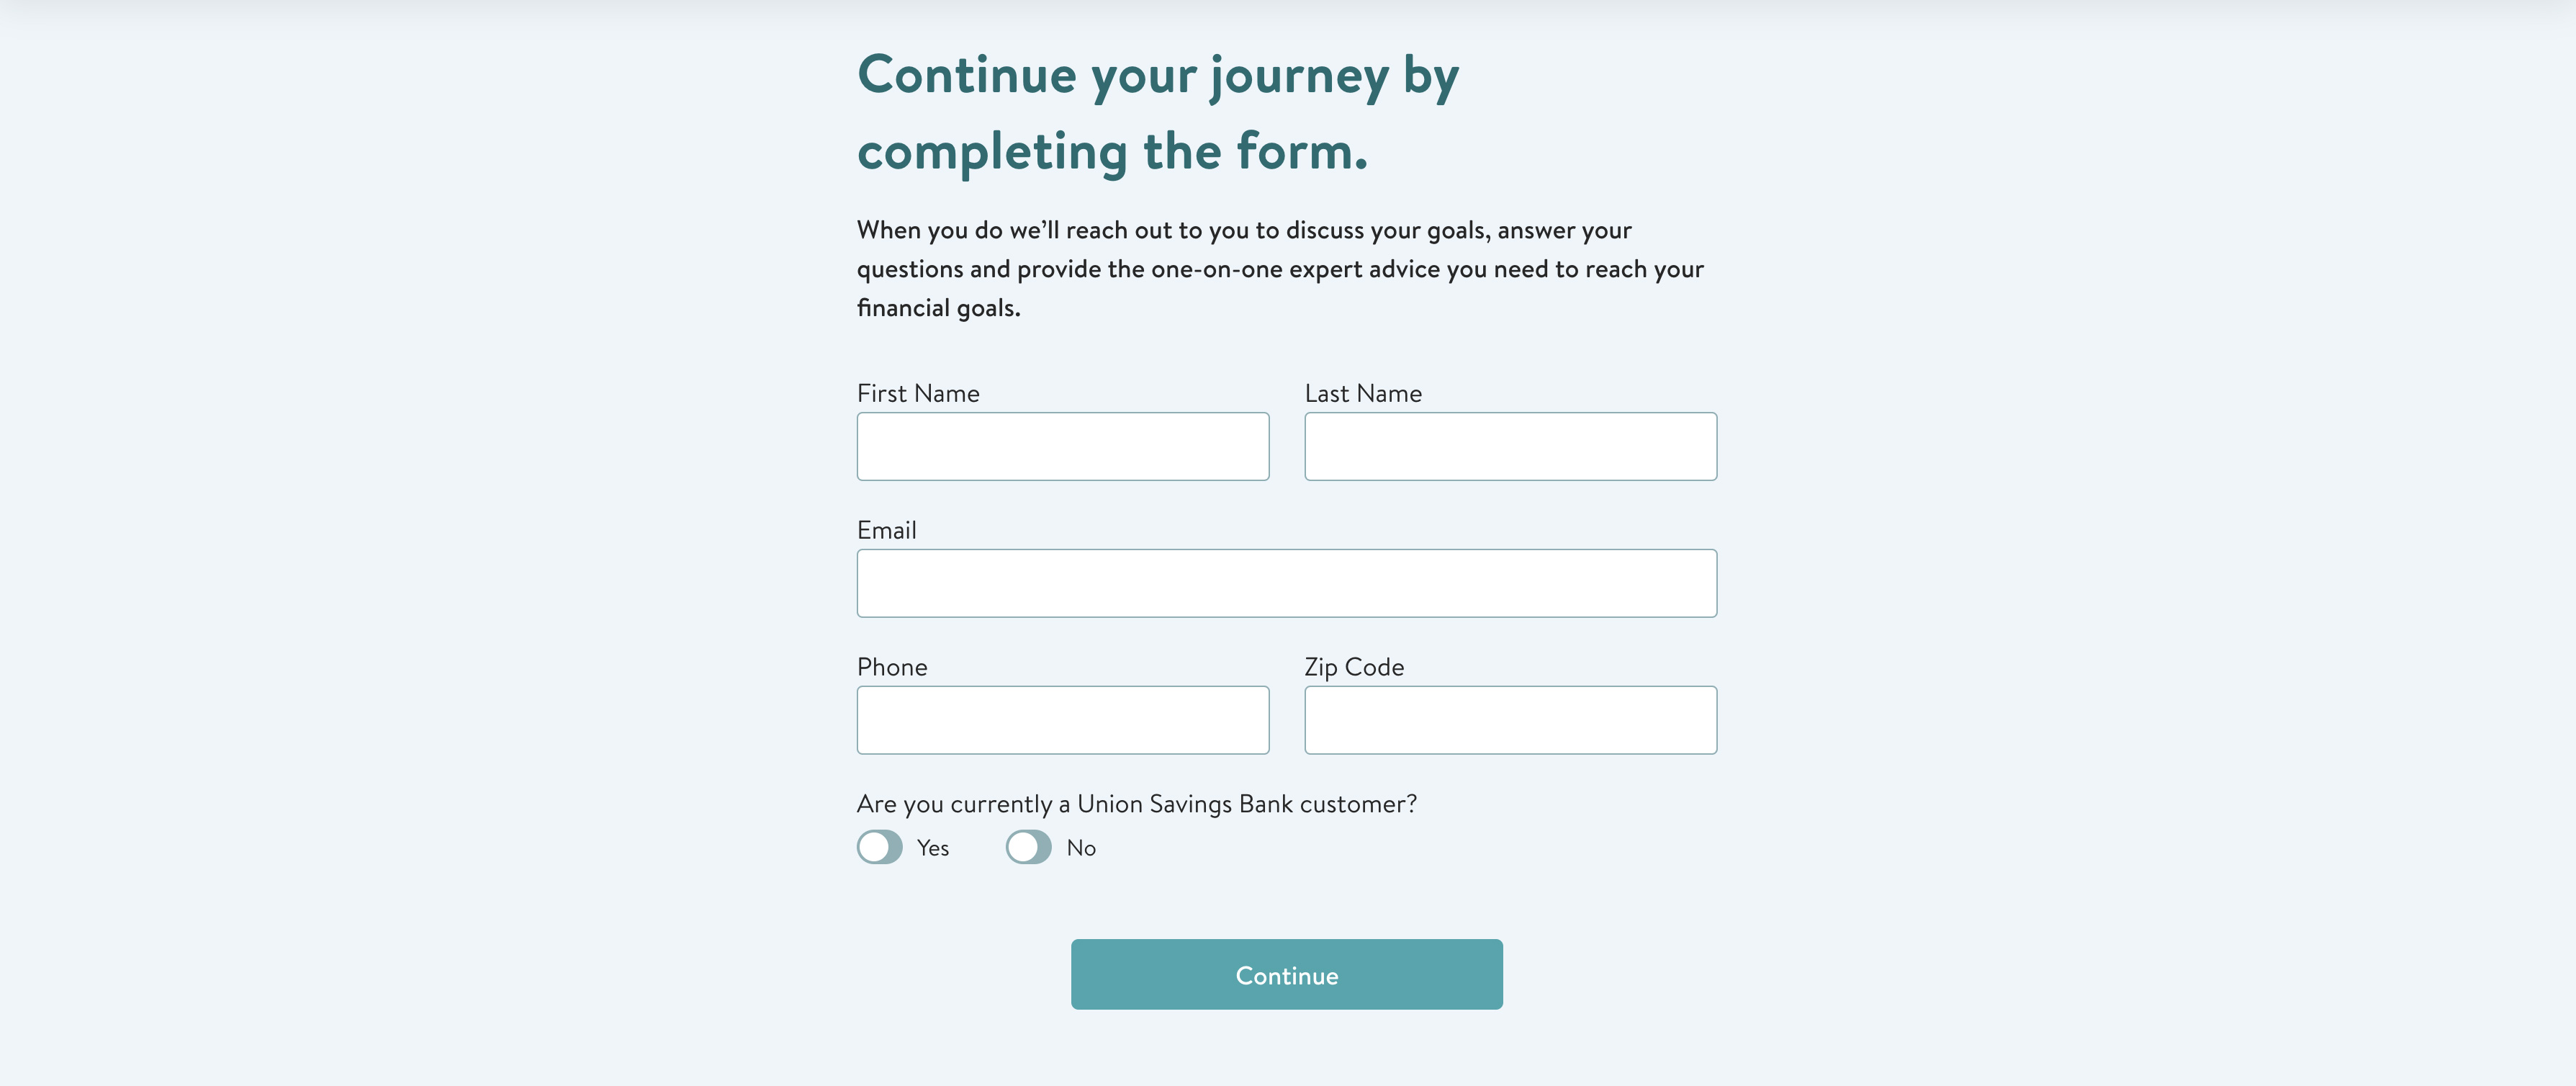Click the 'financial goals.' paragraph line
The height and width of the screenshot is (1086, 2576).
pos(939,308)
